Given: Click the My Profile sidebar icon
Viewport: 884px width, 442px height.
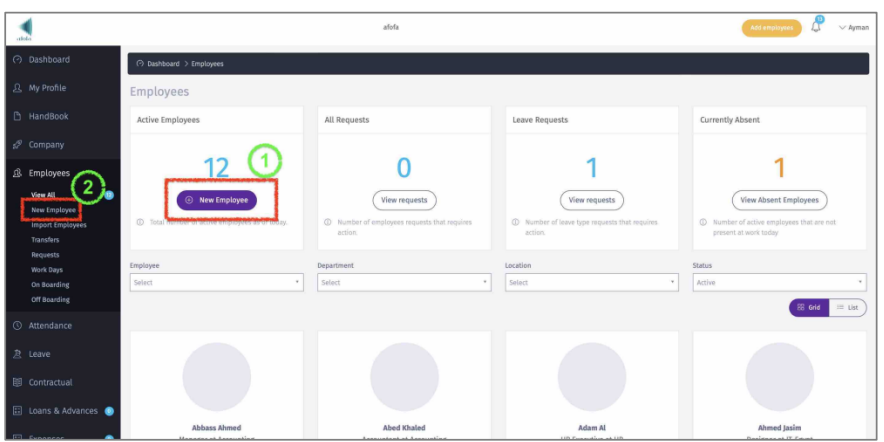Looking at the screenshot, I should coord(17,88).
